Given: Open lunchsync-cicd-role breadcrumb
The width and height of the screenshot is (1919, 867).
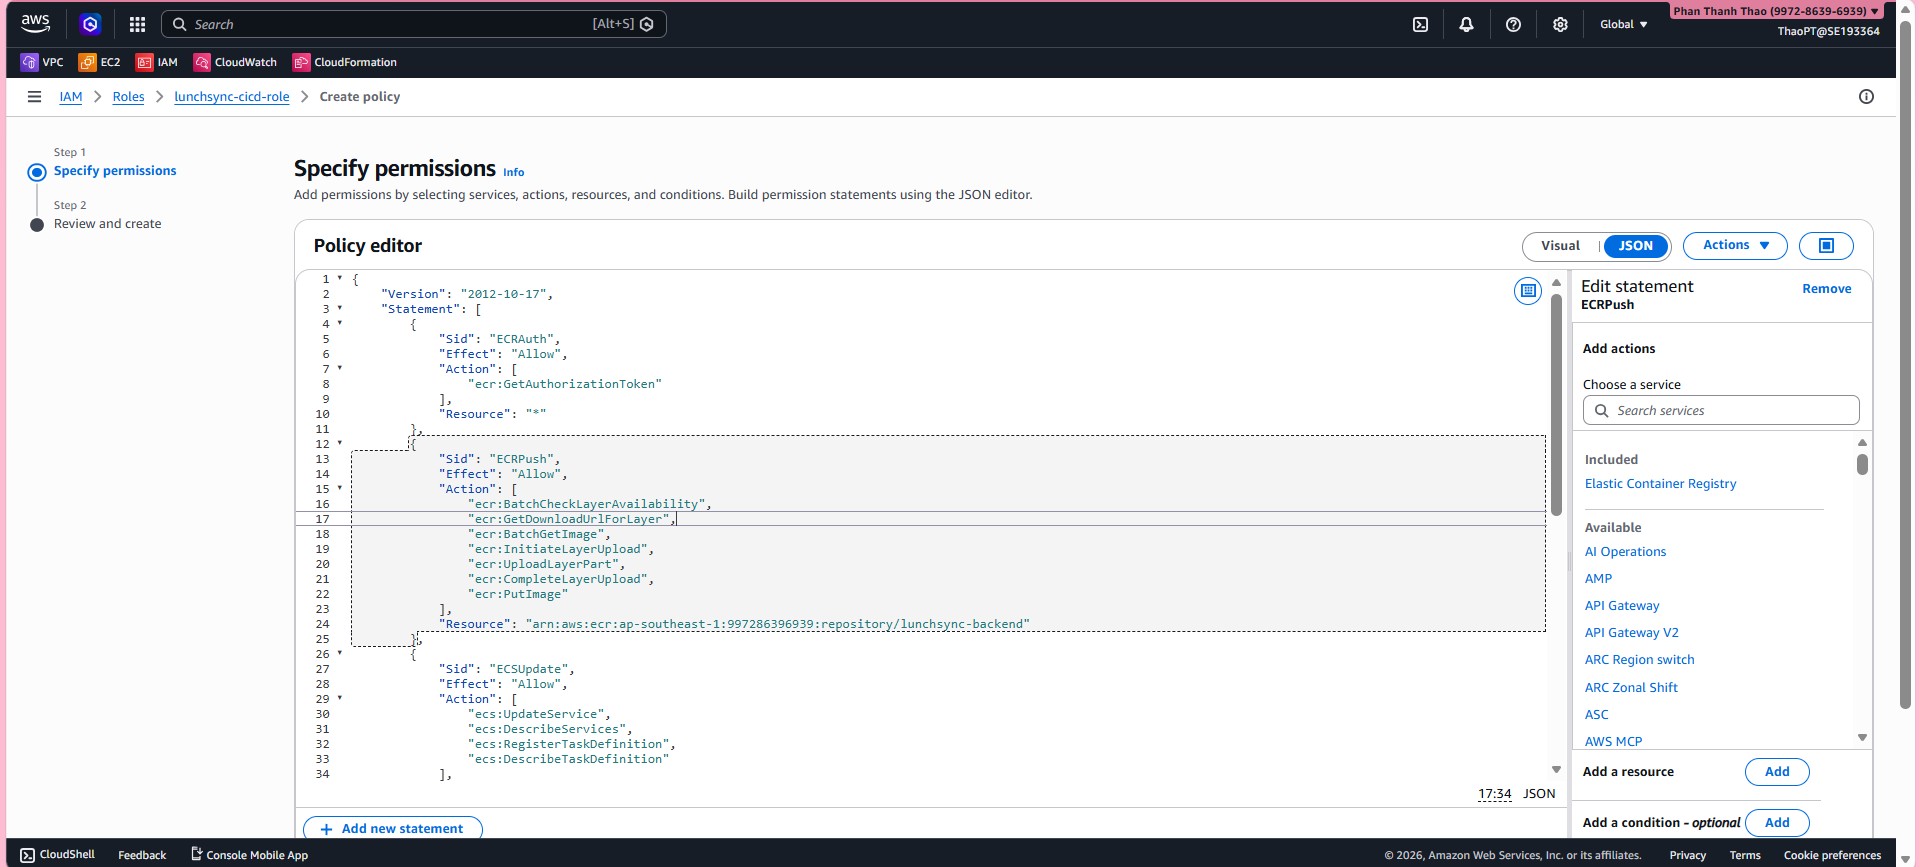Looking at the screenshot, I should tap(232, 97).
